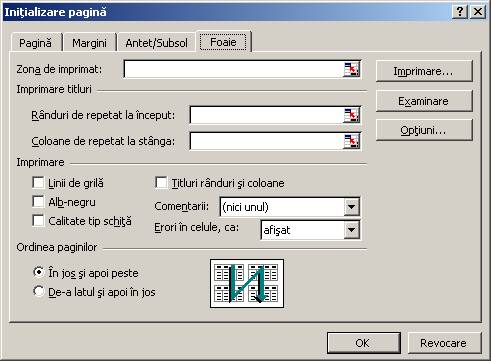Select În jos și apoi peste radio
This screenshot has height=361, width=491.
(39, 272)
